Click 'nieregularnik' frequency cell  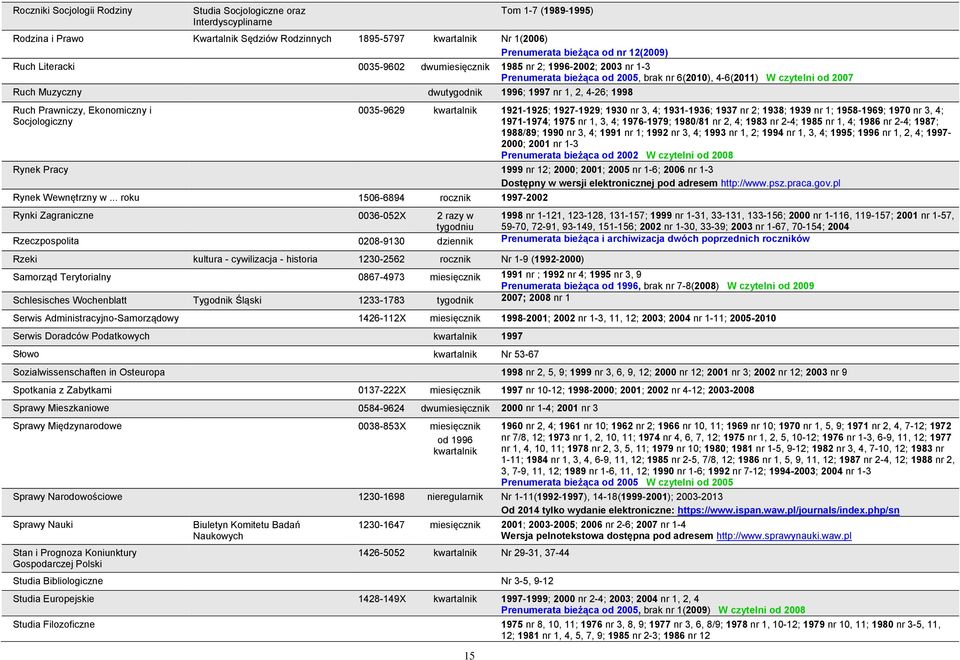[x=455, y=497]
